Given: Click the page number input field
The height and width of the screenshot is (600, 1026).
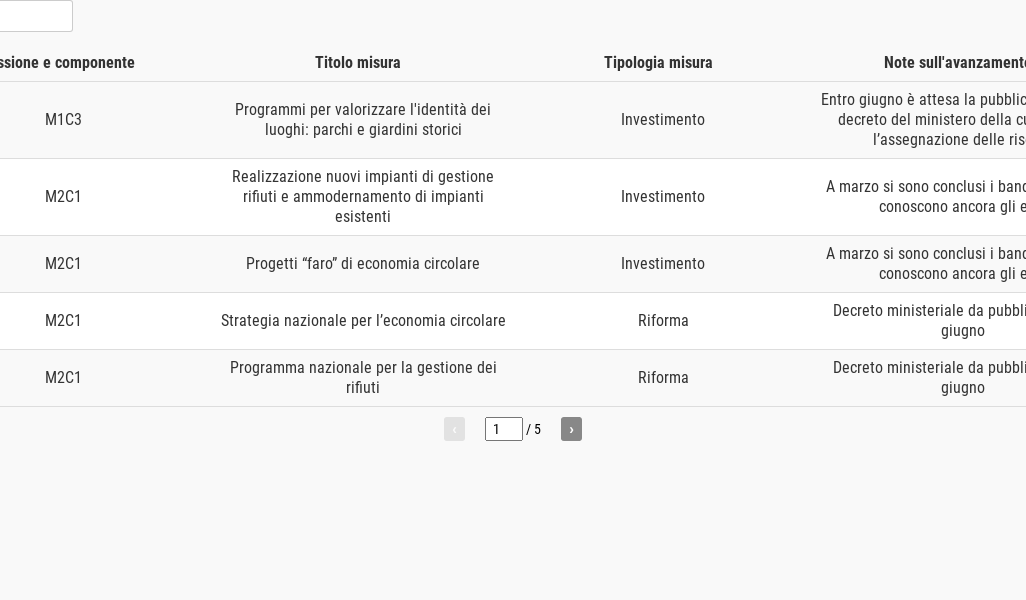Looking at the screenshot, I should tap(503, 429).
